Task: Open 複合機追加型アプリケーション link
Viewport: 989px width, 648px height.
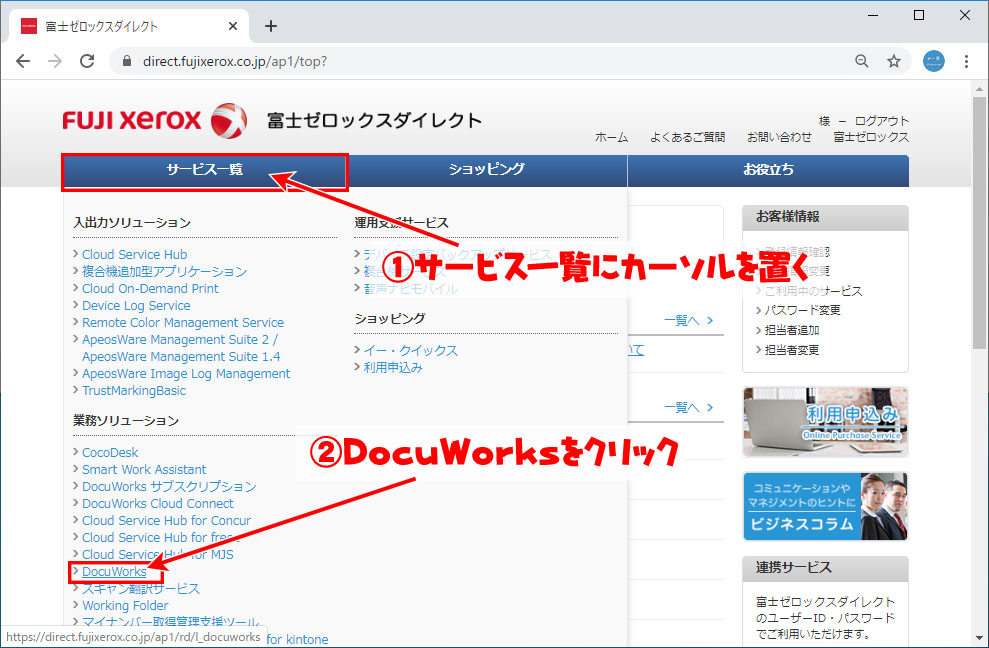Action: 164,271
